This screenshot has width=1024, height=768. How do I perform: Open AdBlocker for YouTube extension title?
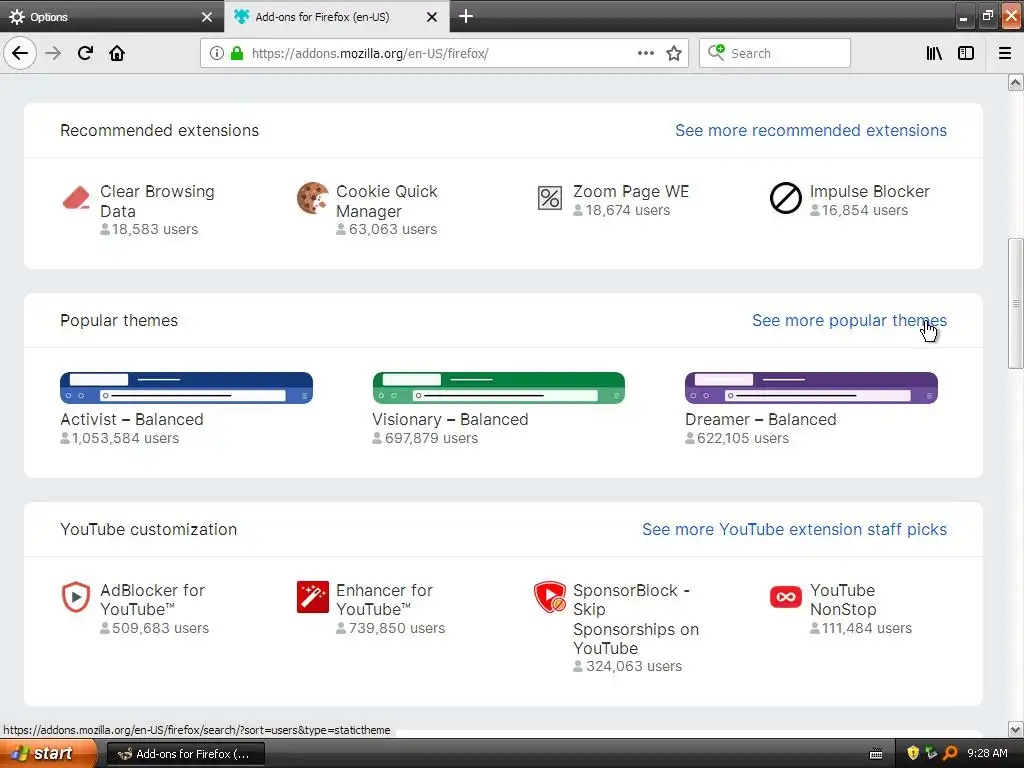pos(152,600)
